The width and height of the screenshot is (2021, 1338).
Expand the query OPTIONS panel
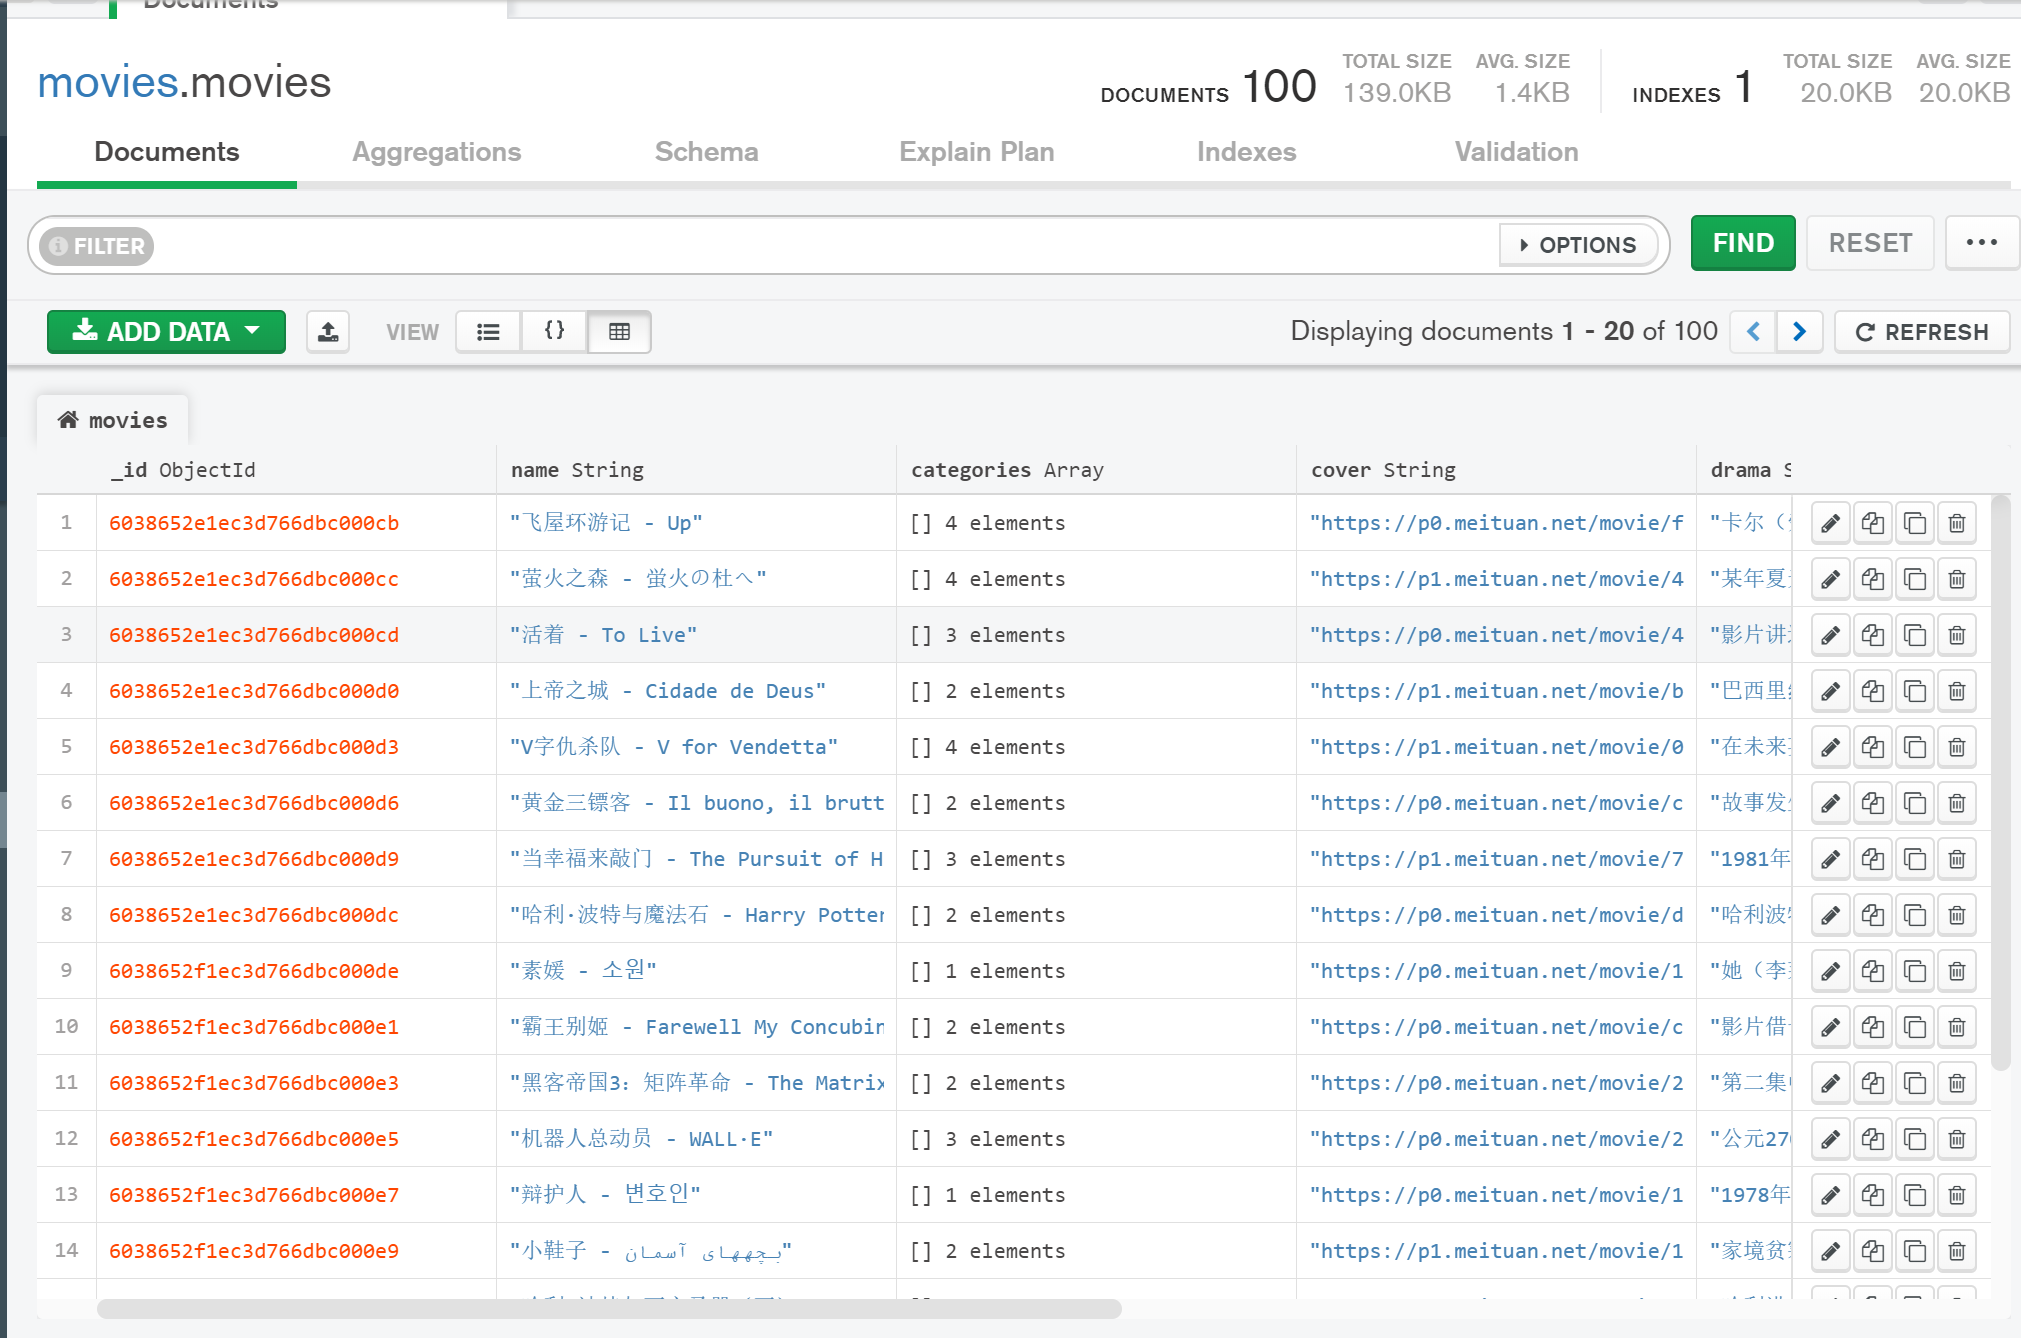point(1578,245)
